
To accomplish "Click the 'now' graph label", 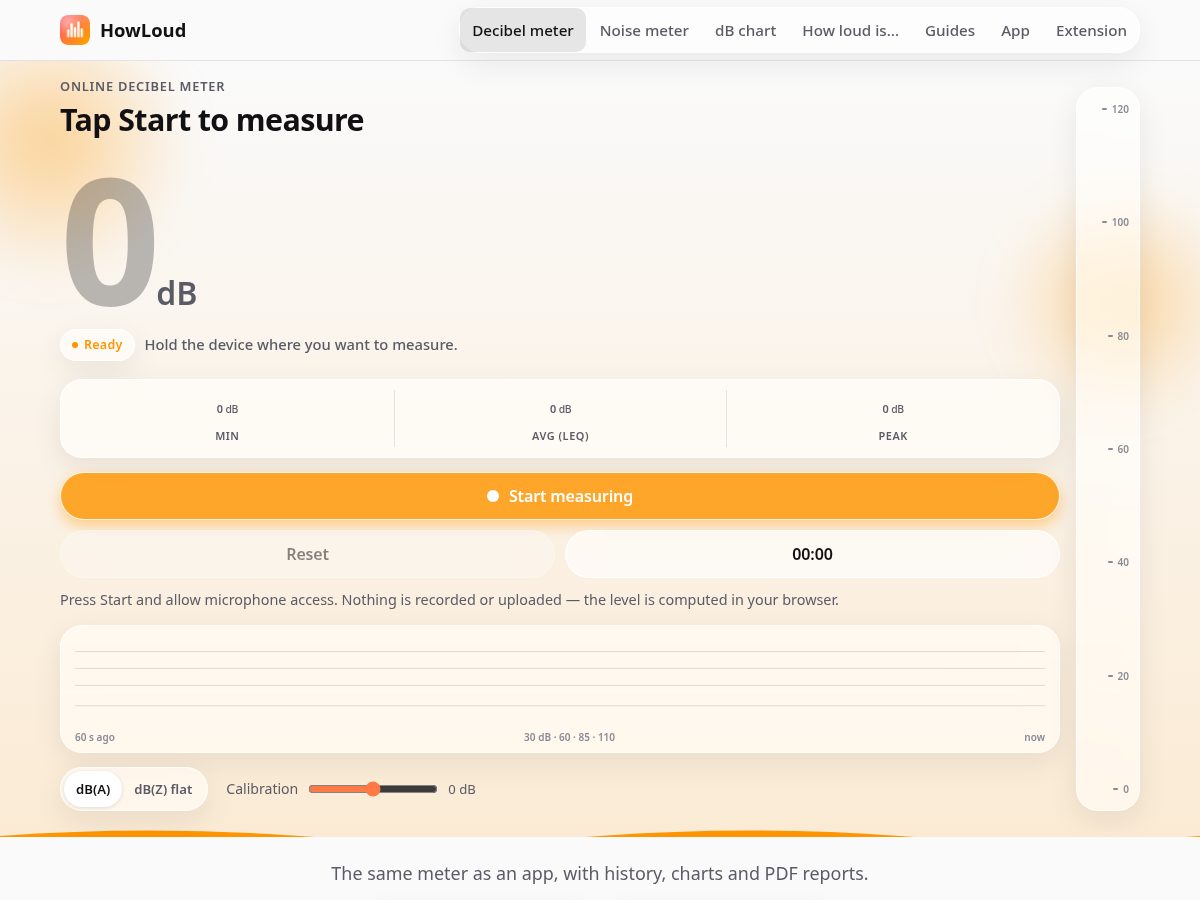I will [x=1034, y=737].
